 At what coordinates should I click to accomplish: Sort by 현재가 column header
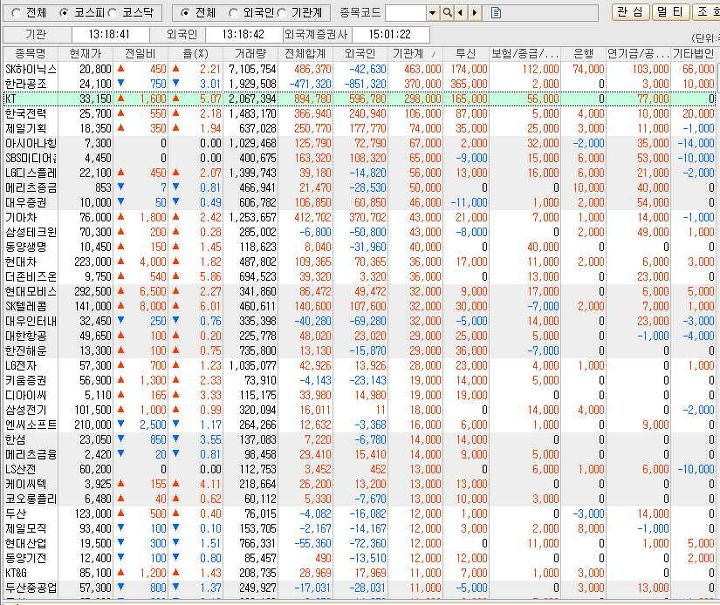tap(85, 54)
